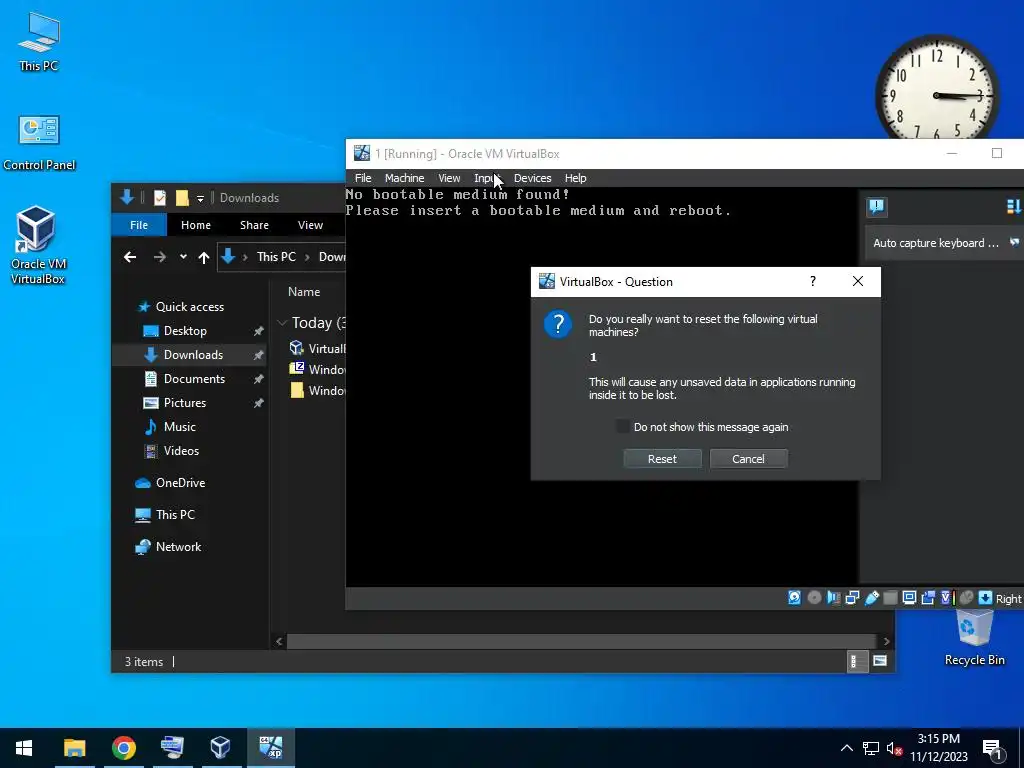1024x768 pixels.
Task: Click the network adapters status icon
Action: tap(852, 598)
